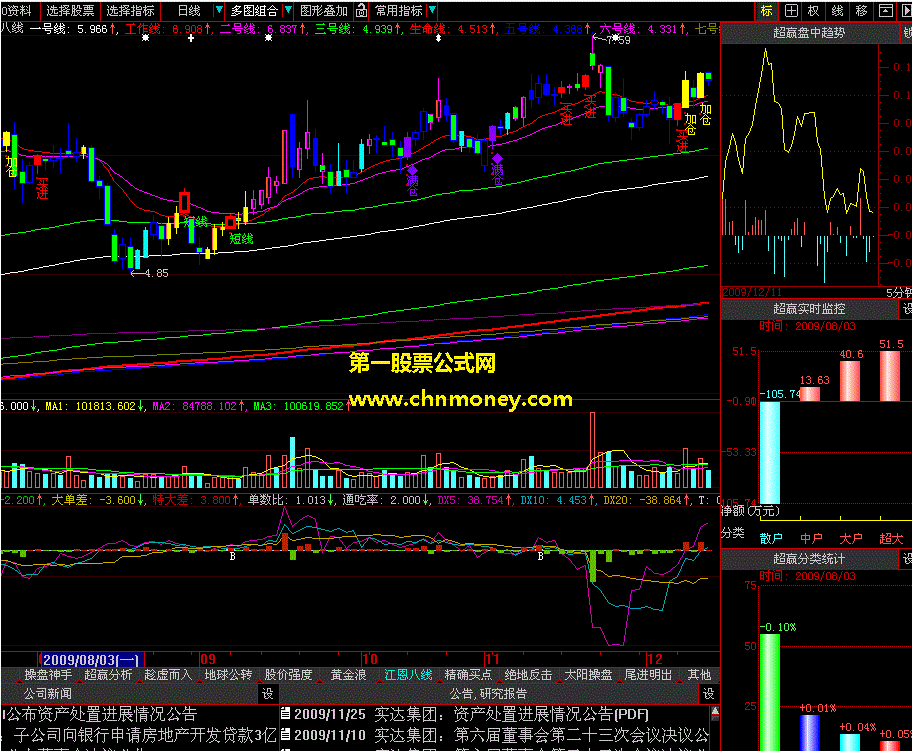This screenshot has width=912, height=751.
Task: Click 选择股票 in the top bar
Action: coord(70,10)
